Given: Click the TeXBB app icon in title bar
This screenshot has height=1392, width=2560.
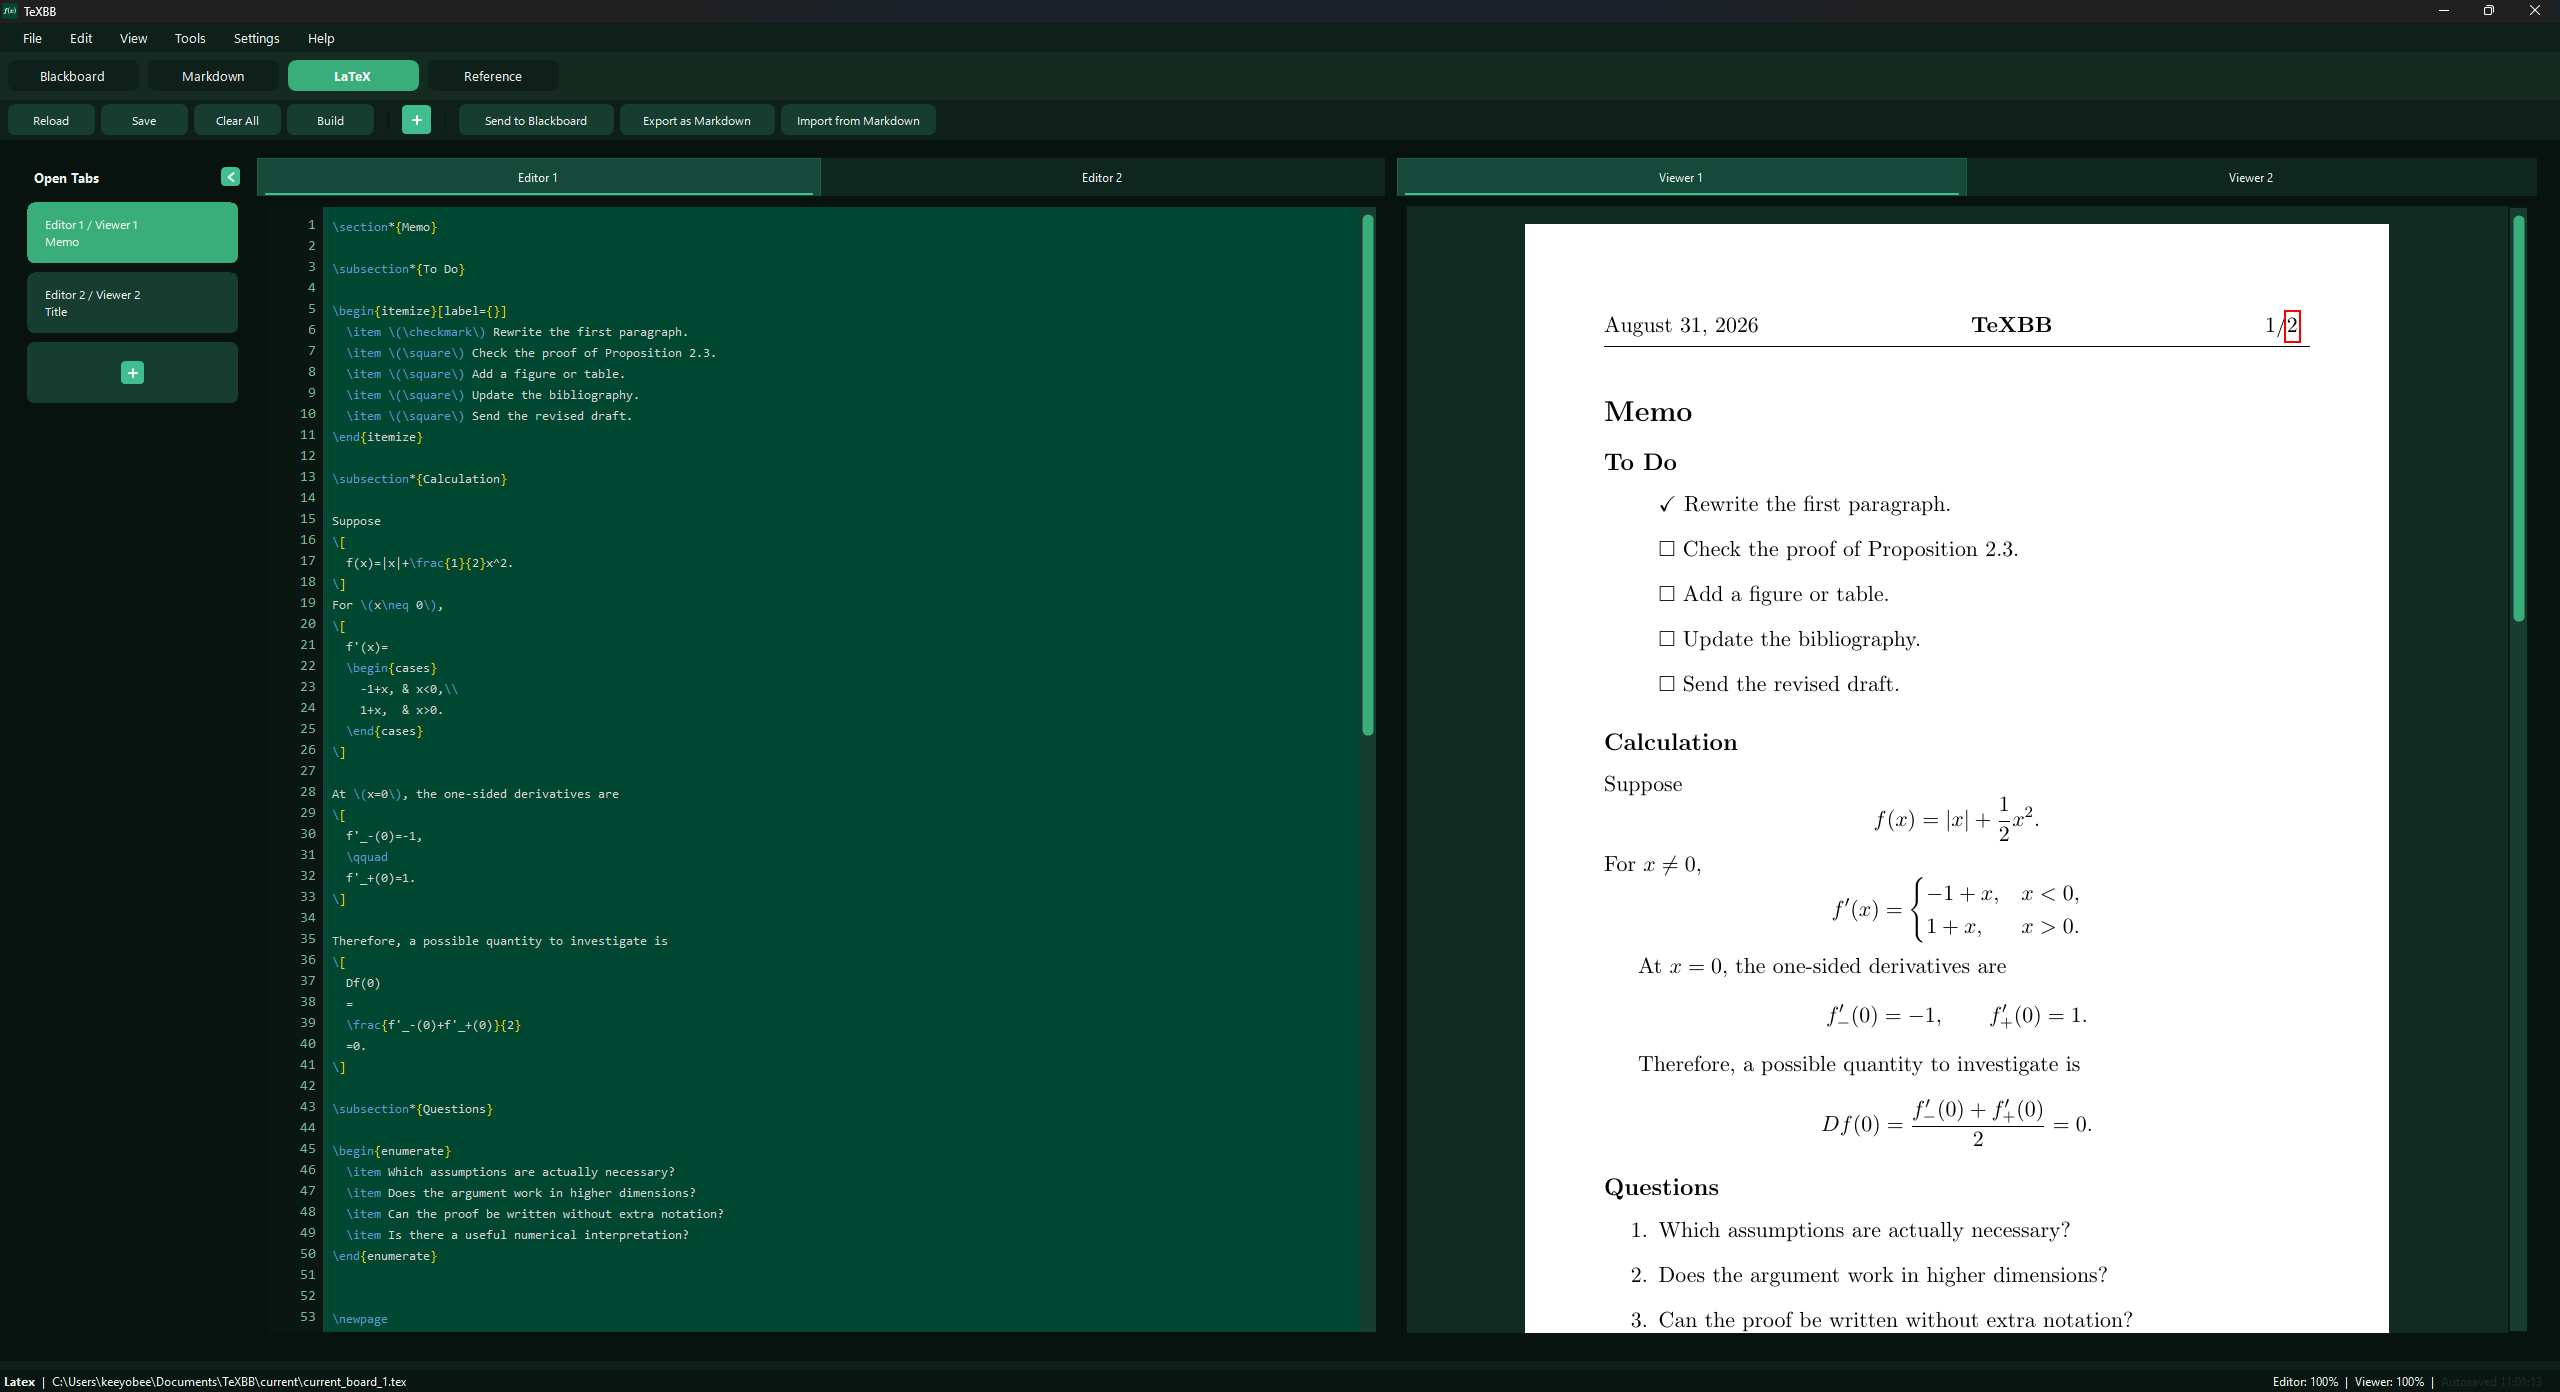Looking at the screenshot, I should pyautogui.click(x=10, y=11).
